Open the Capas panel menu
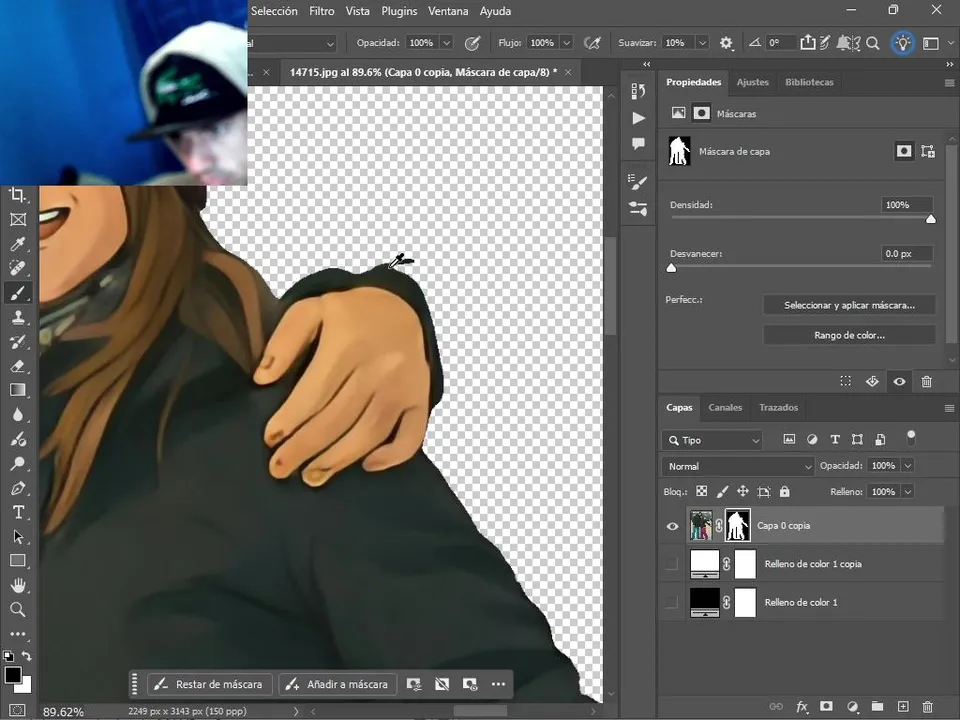The width and height of the screenshot is (960, 720). pyautogui.click(x=949, y=408)
